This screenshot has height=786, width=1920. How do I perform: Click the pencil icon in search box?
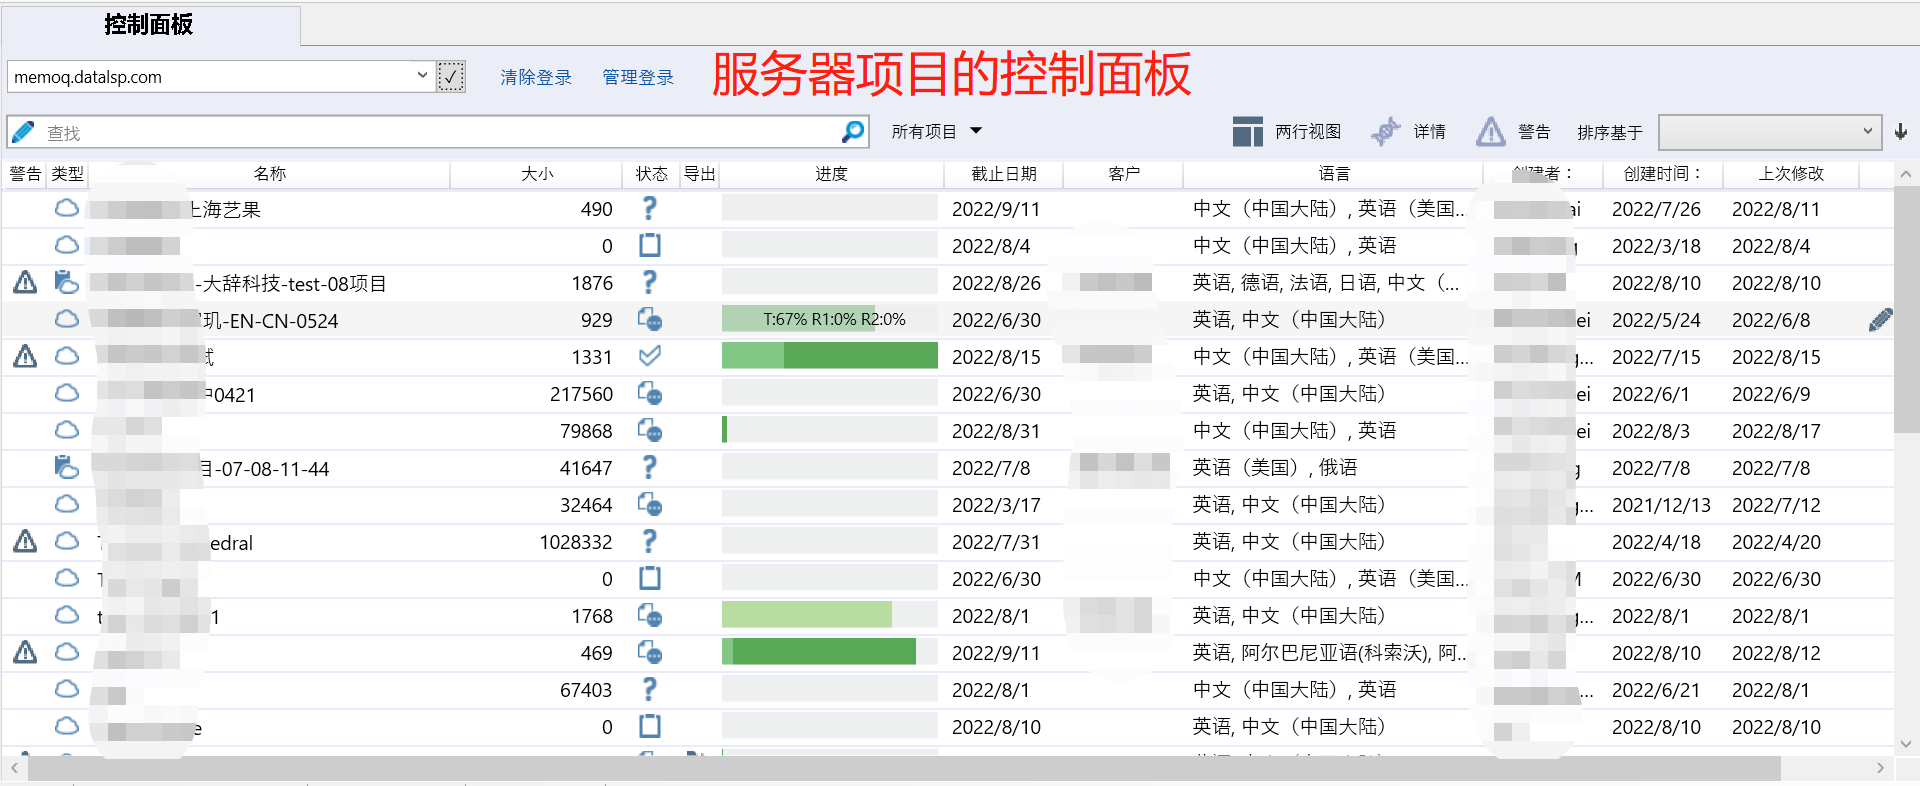point(23,132)
